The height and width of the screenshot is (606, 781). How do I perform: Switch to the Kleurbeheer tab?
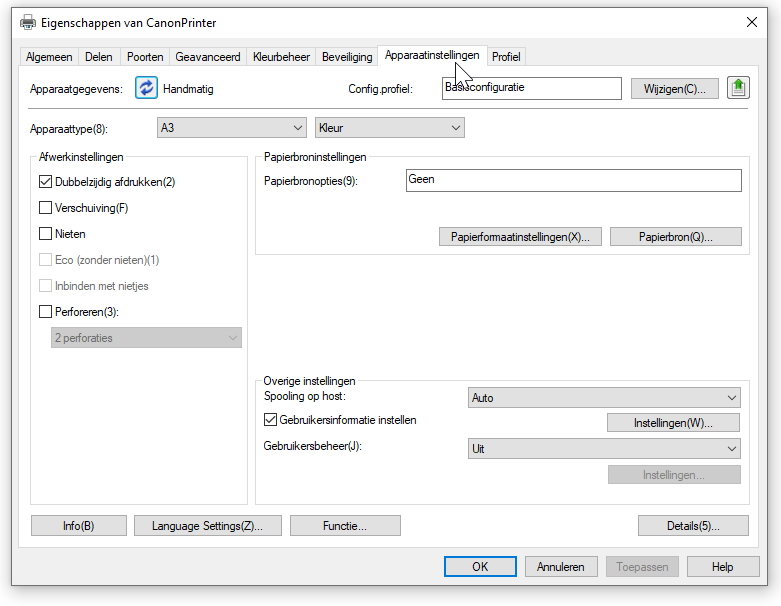(281, 57)
